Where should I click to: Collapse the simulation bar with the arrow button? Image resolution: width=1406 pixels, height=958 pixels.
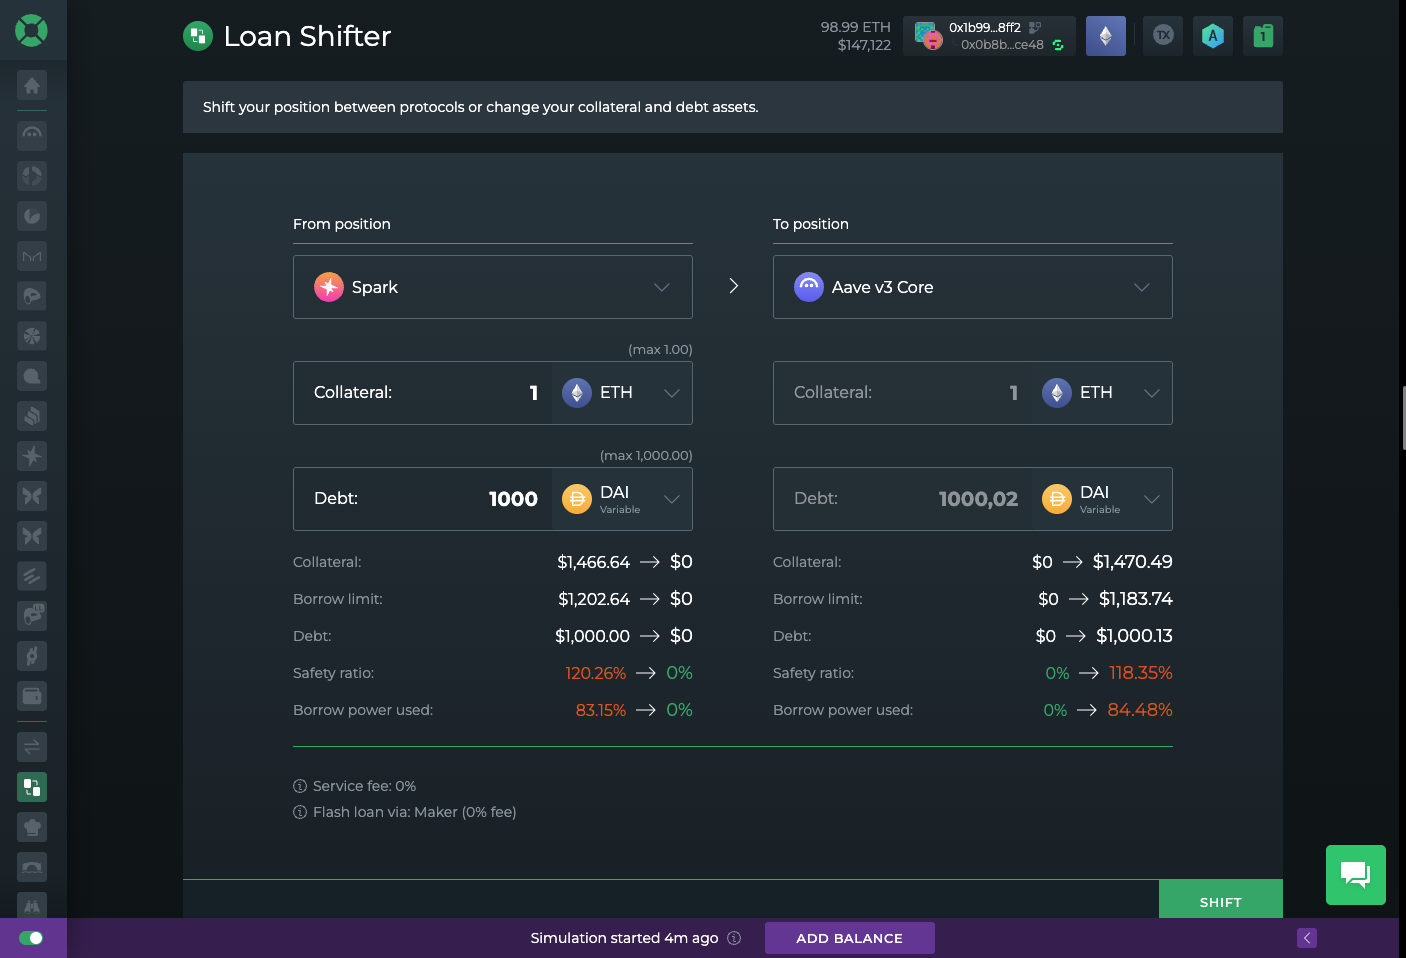[x=1307, y=938]
